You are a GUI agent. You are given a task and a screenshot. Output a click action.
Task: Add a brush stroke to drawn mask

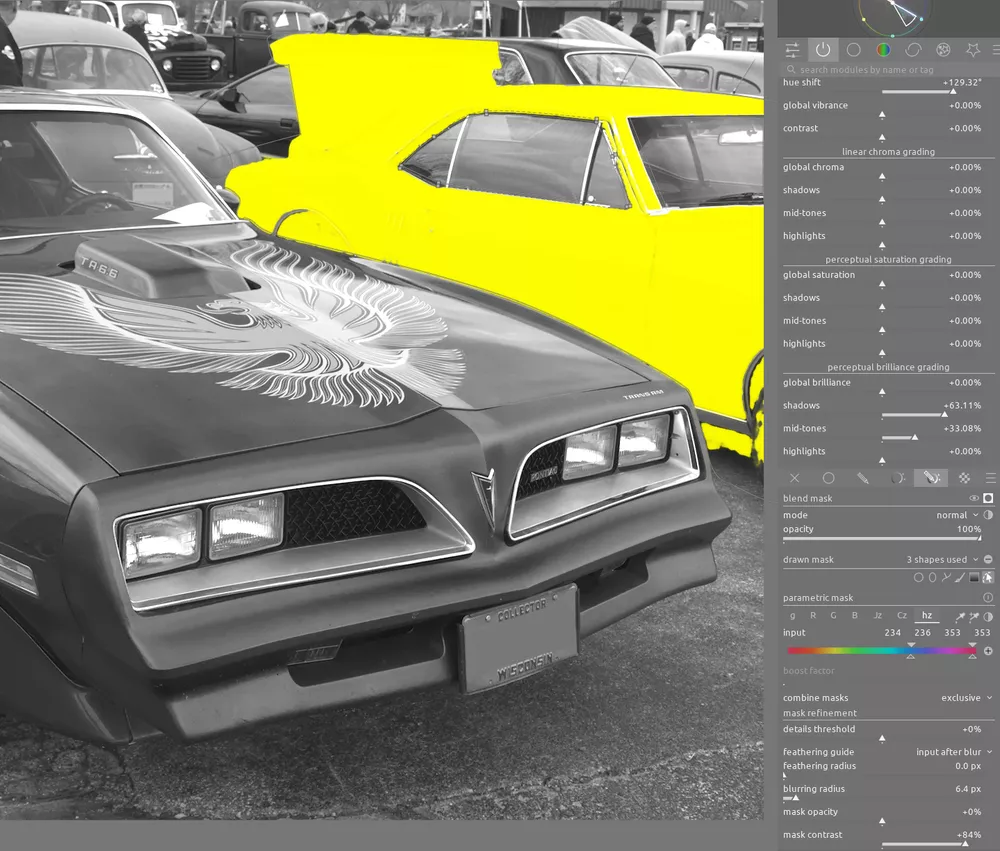pos(960,577)
